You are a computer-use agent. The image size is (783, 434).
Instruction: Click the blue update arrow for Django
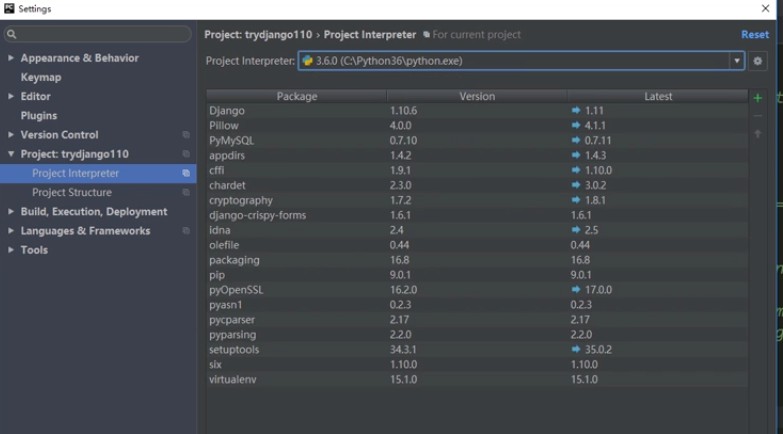coord(576,111)
